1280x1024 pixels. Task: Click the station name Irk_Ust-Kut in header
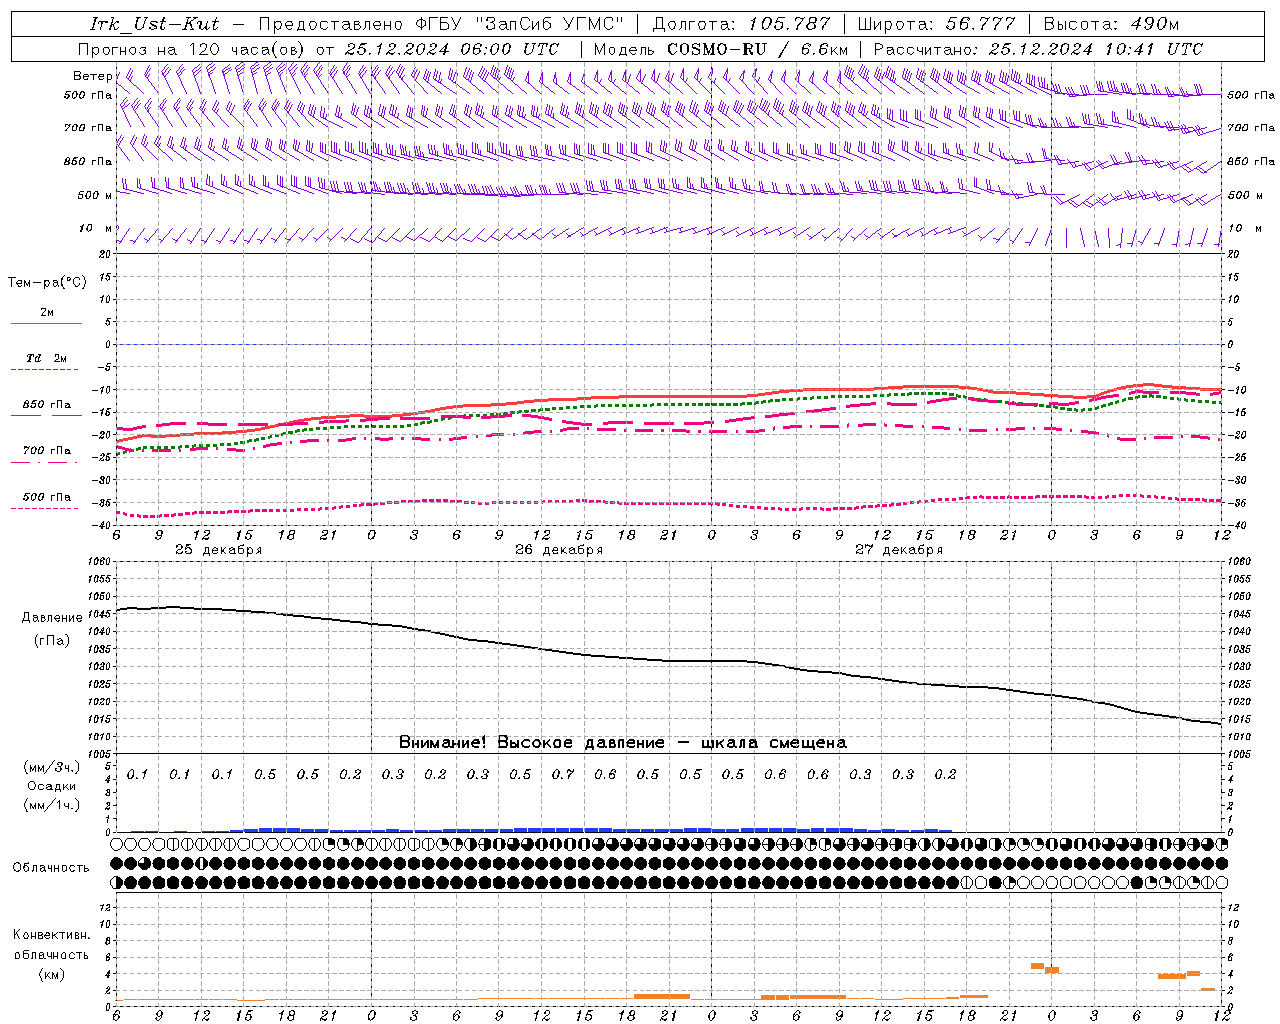click(x=154, y=24)
